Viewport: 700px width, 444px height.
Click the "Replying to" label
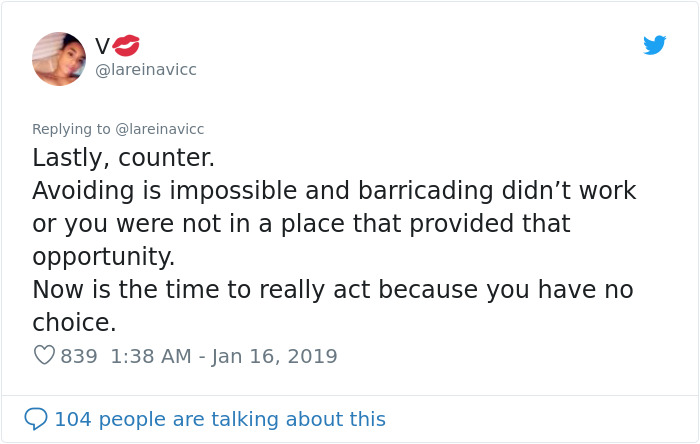[72, 129]
